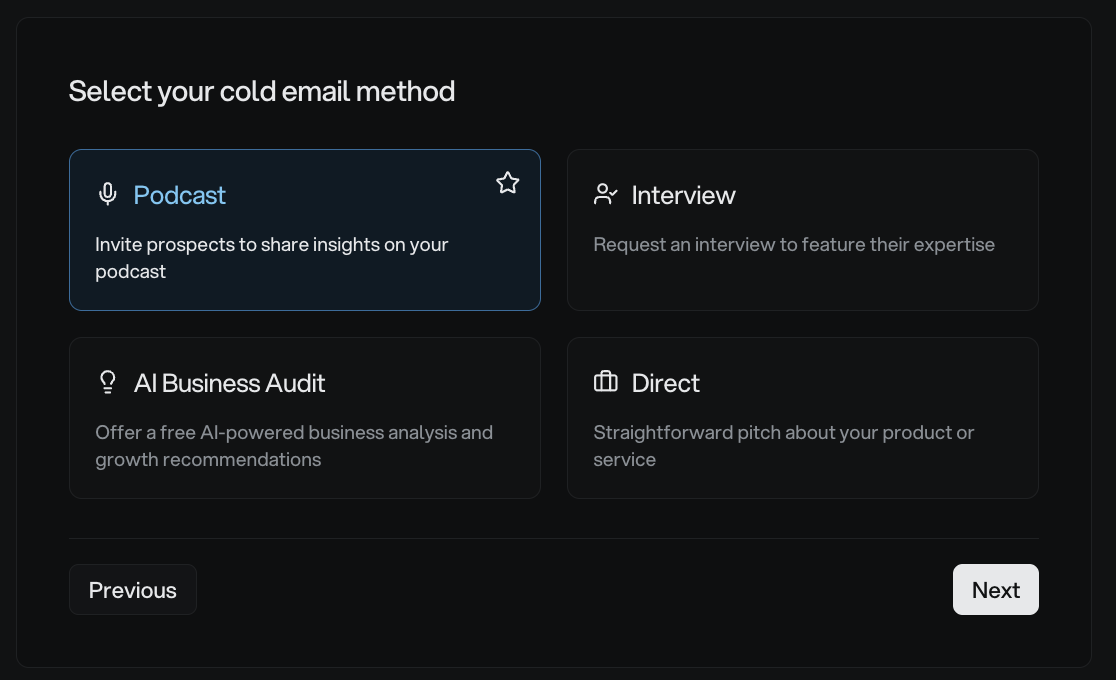Click the 'Select your cold email method' title

pos(262,91)
